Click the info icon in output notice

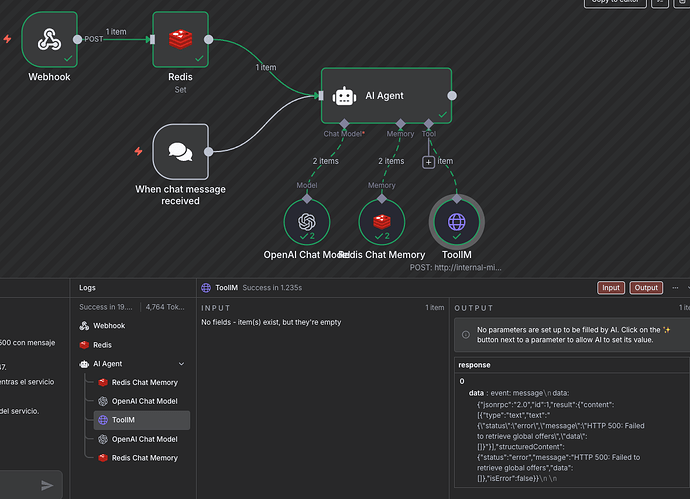[466, 335]
